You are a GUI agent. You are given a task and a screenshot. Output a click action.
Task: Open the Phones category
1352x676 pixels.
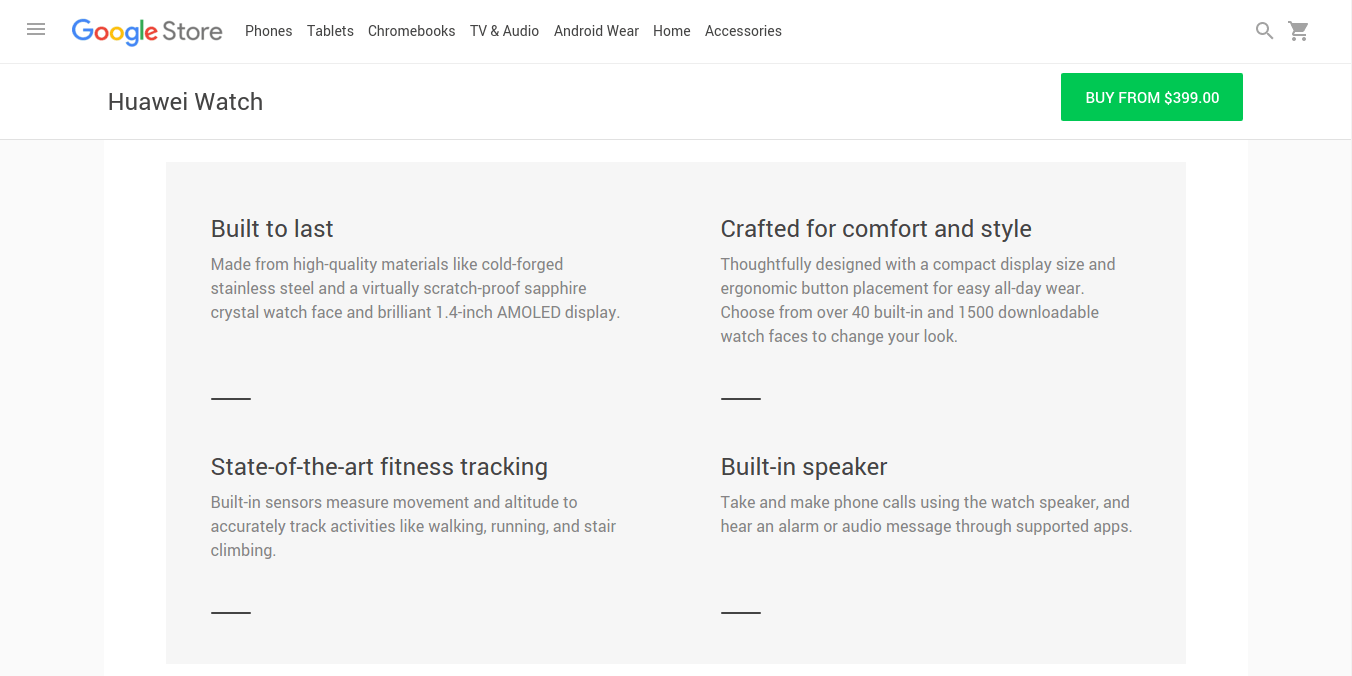point(268,31)
